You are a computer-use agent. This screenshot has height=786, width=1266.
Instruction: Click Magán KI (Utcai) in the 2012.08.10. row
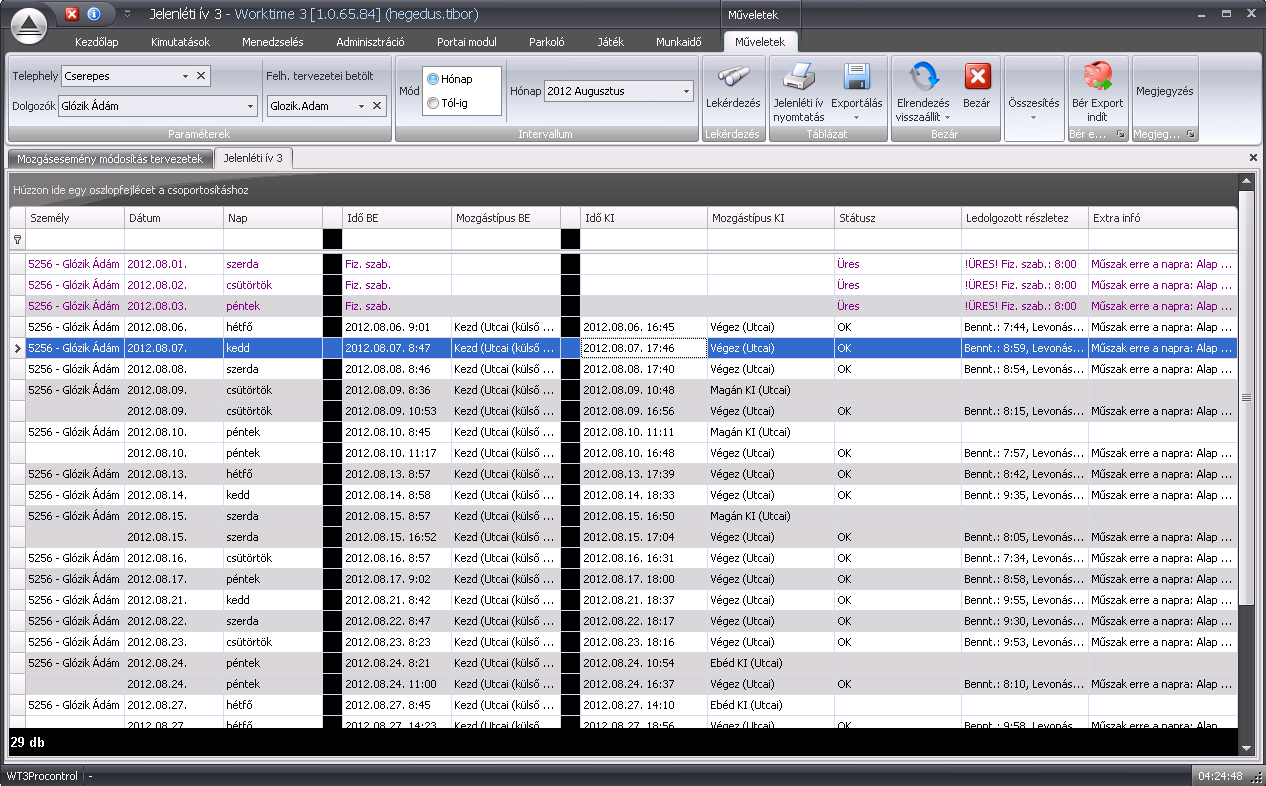pos(771,432)
